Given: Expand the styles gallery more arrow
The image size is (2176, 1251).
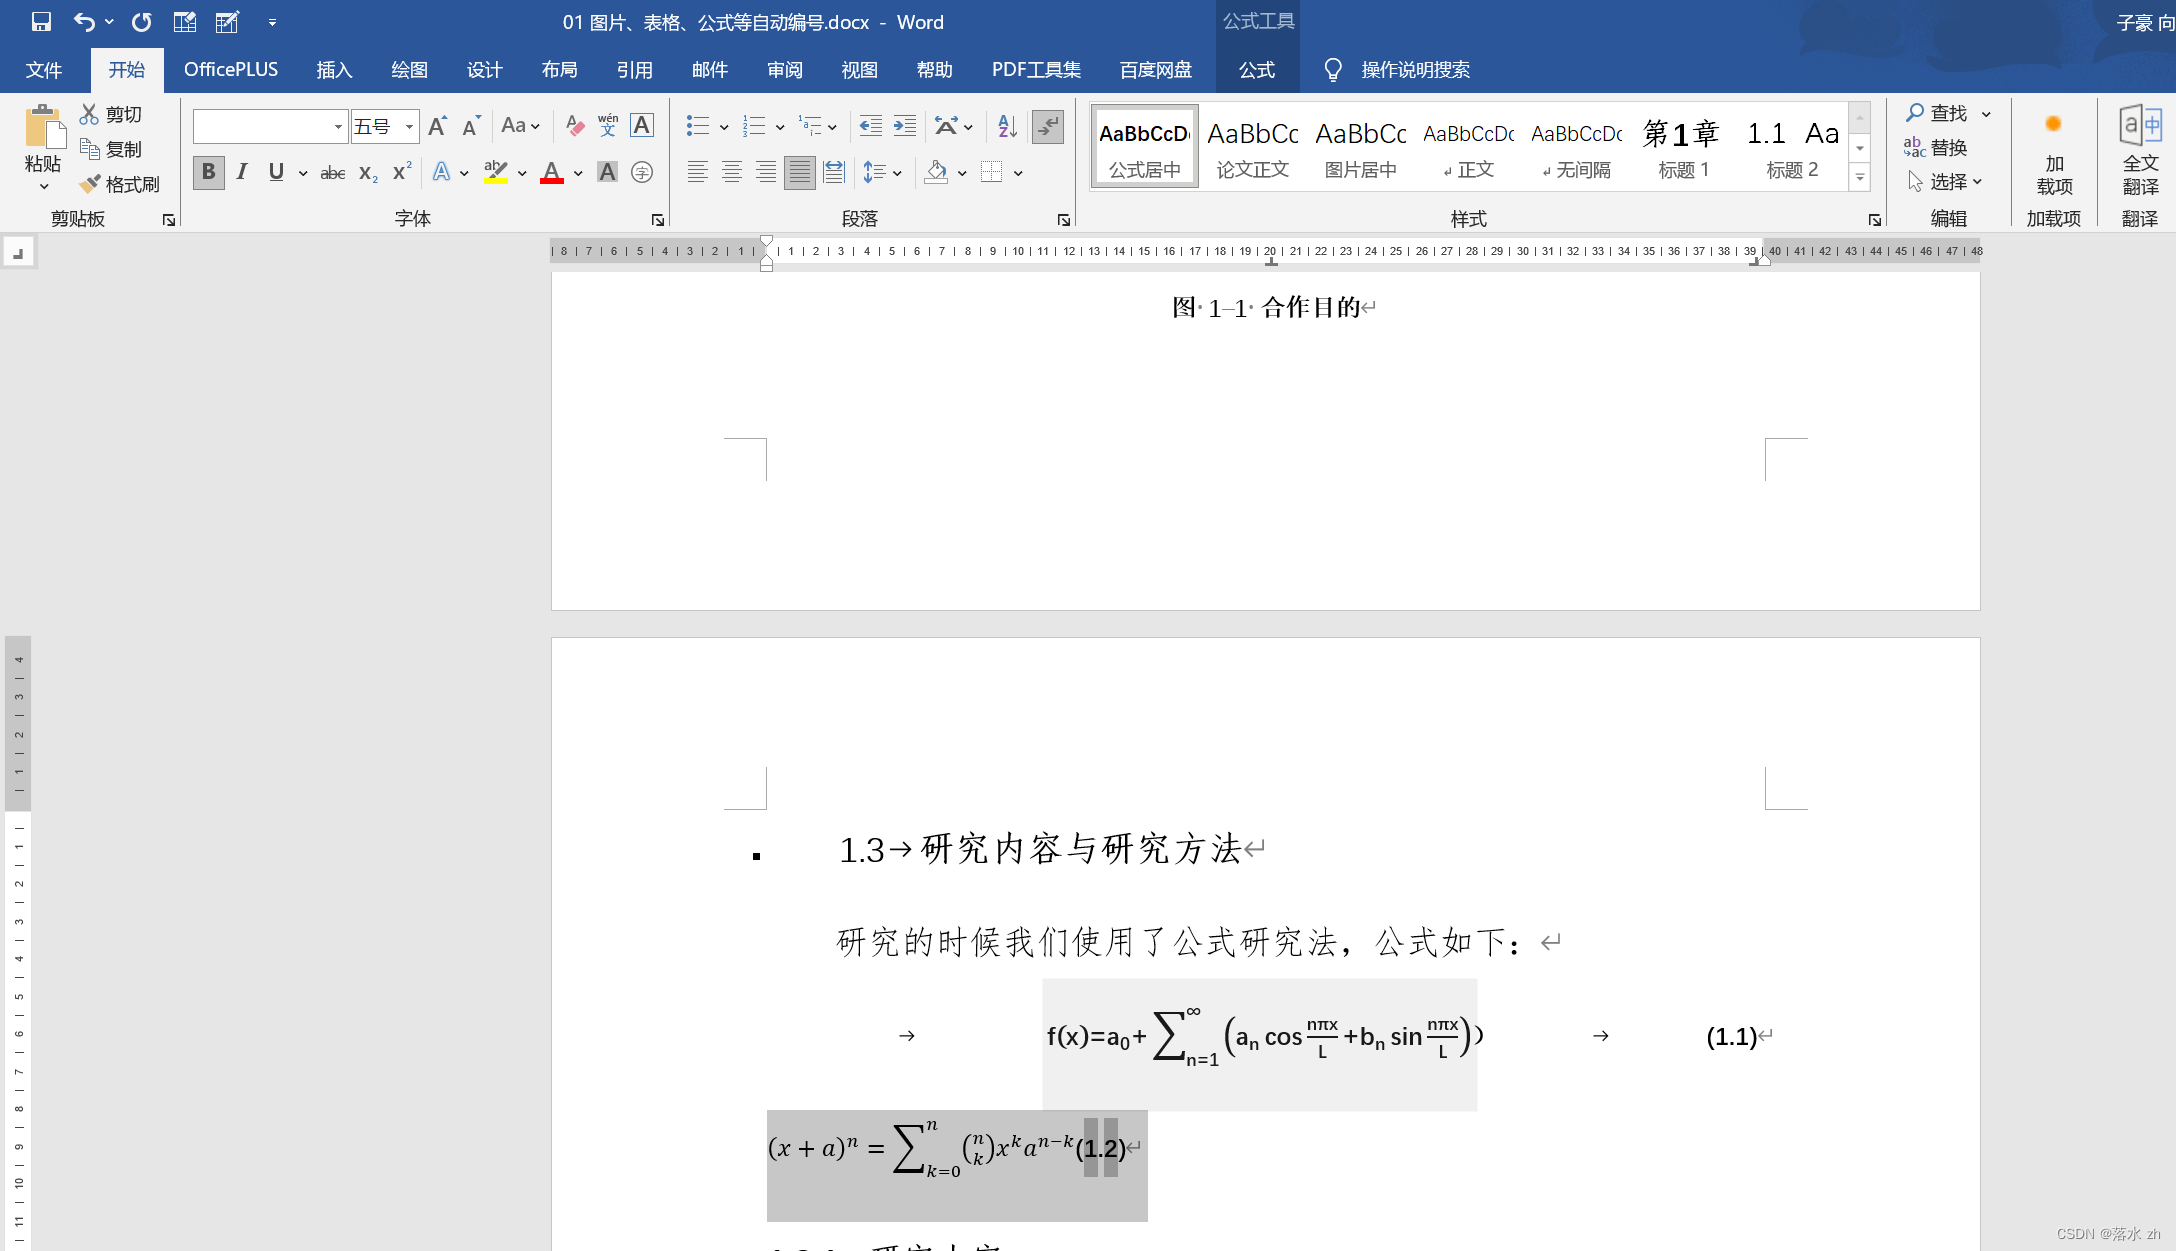Looking at the screenshot, I should pos(1860,178).
